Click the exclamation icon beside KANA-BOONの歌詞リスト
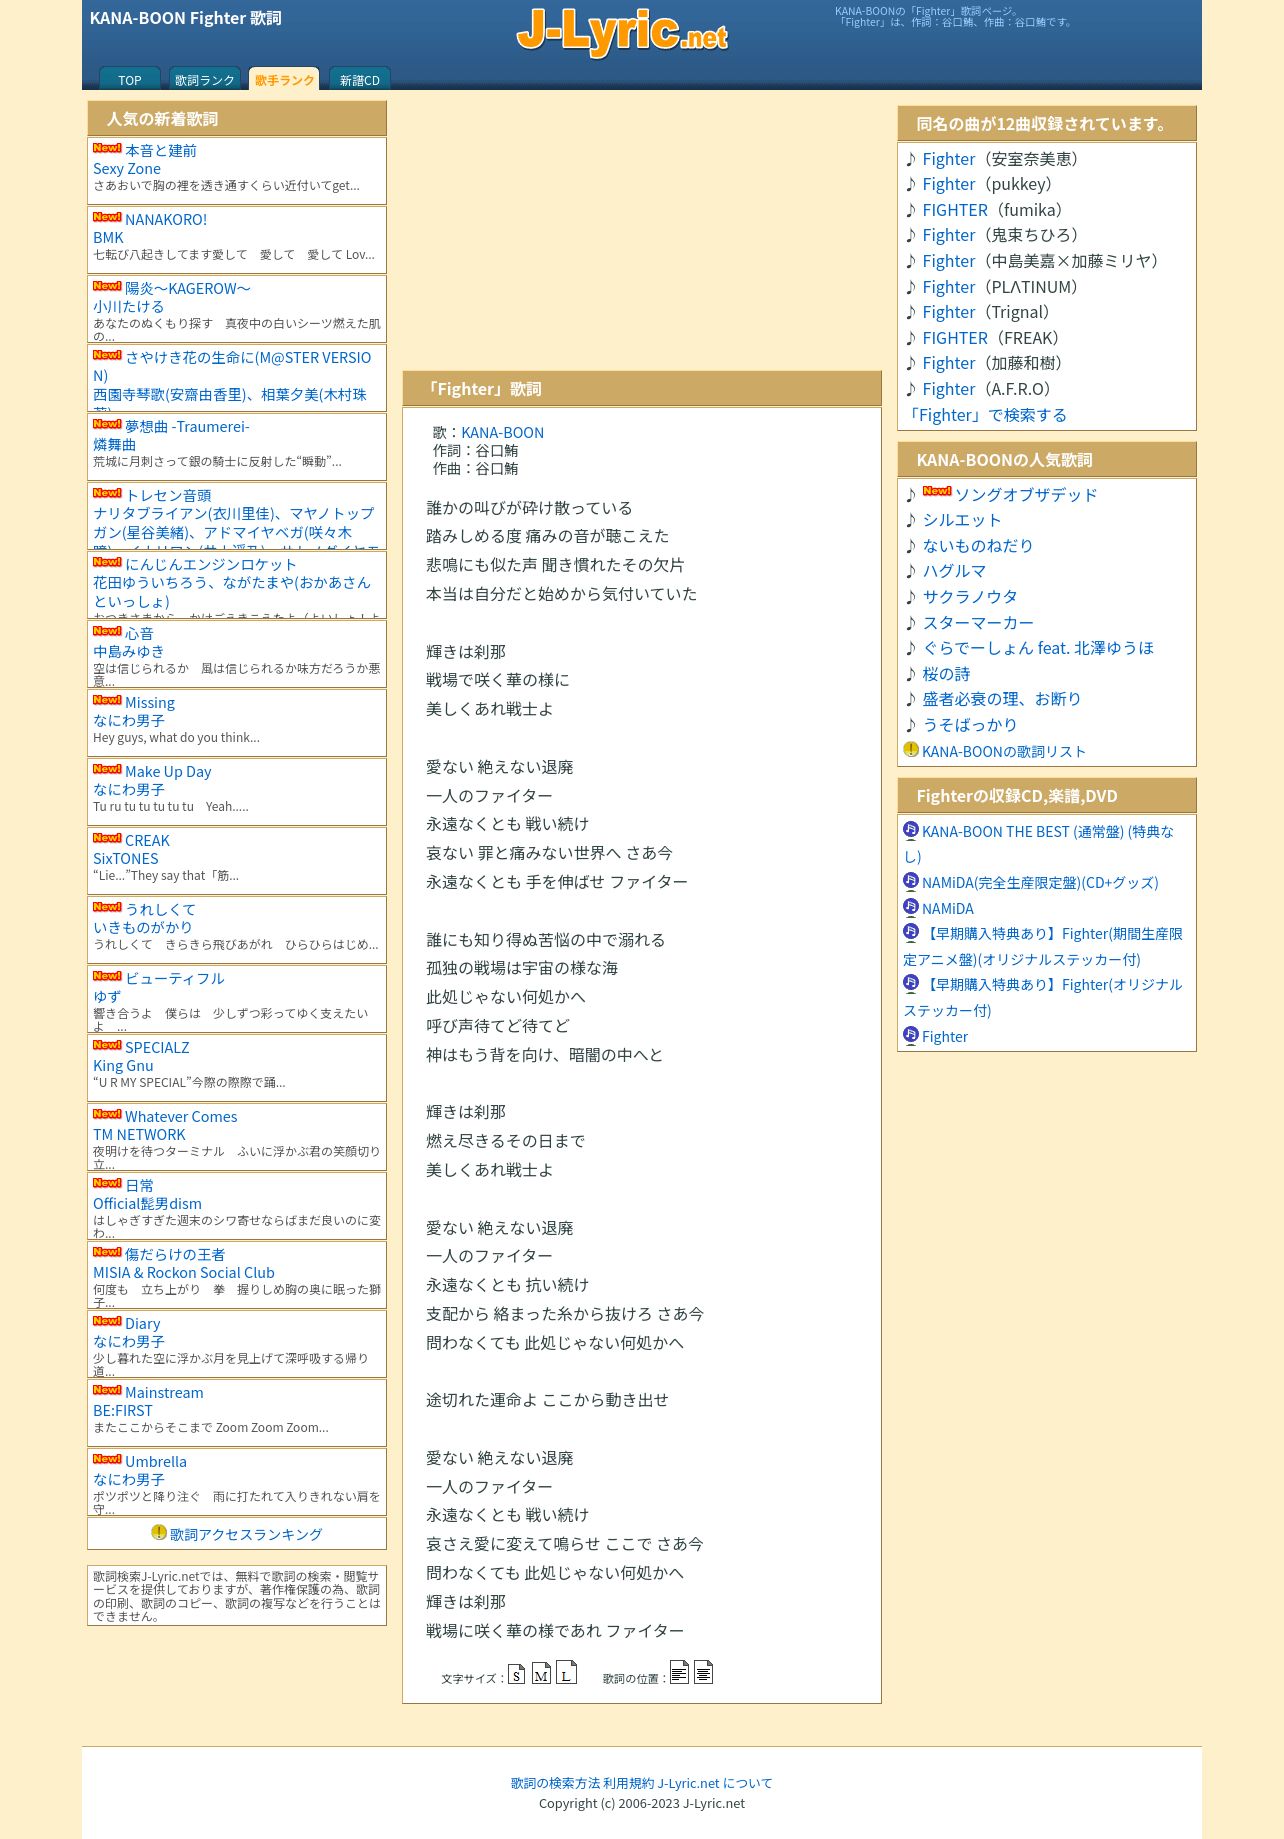This screenshot has height=1839, width=1284. 911,750
